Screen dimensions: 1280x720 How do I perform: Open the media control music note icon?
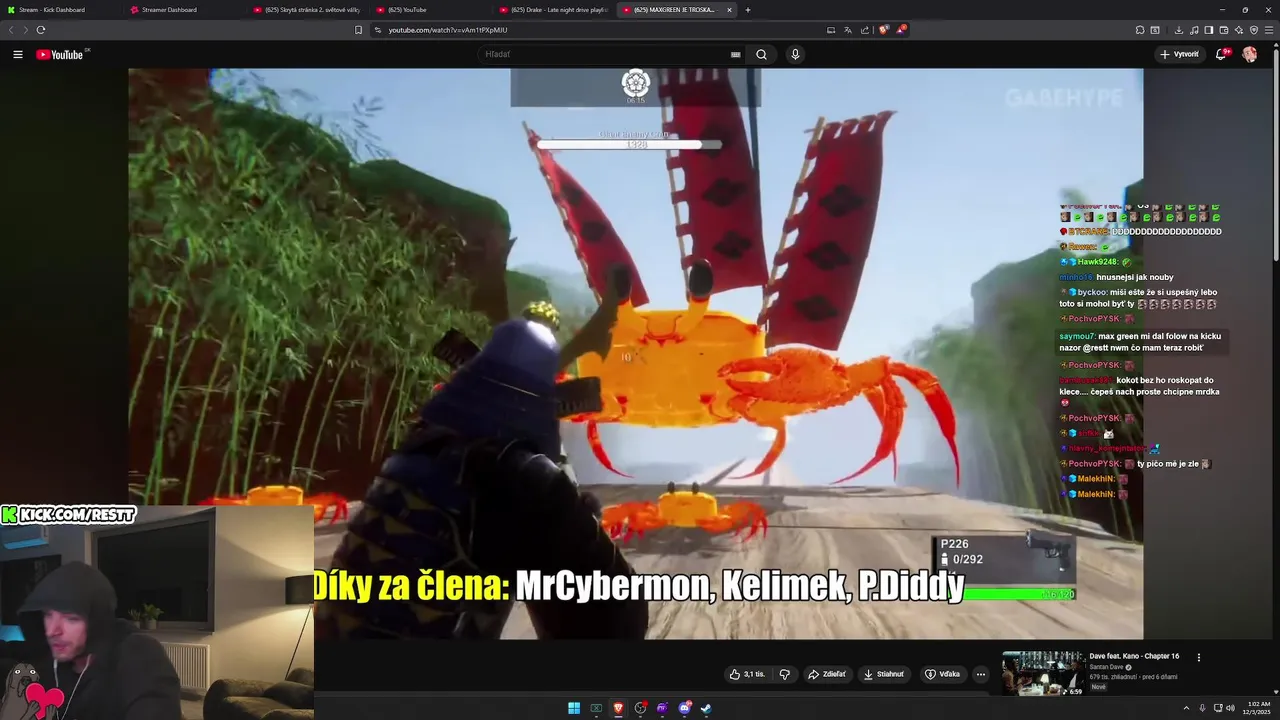(1195, 30)
